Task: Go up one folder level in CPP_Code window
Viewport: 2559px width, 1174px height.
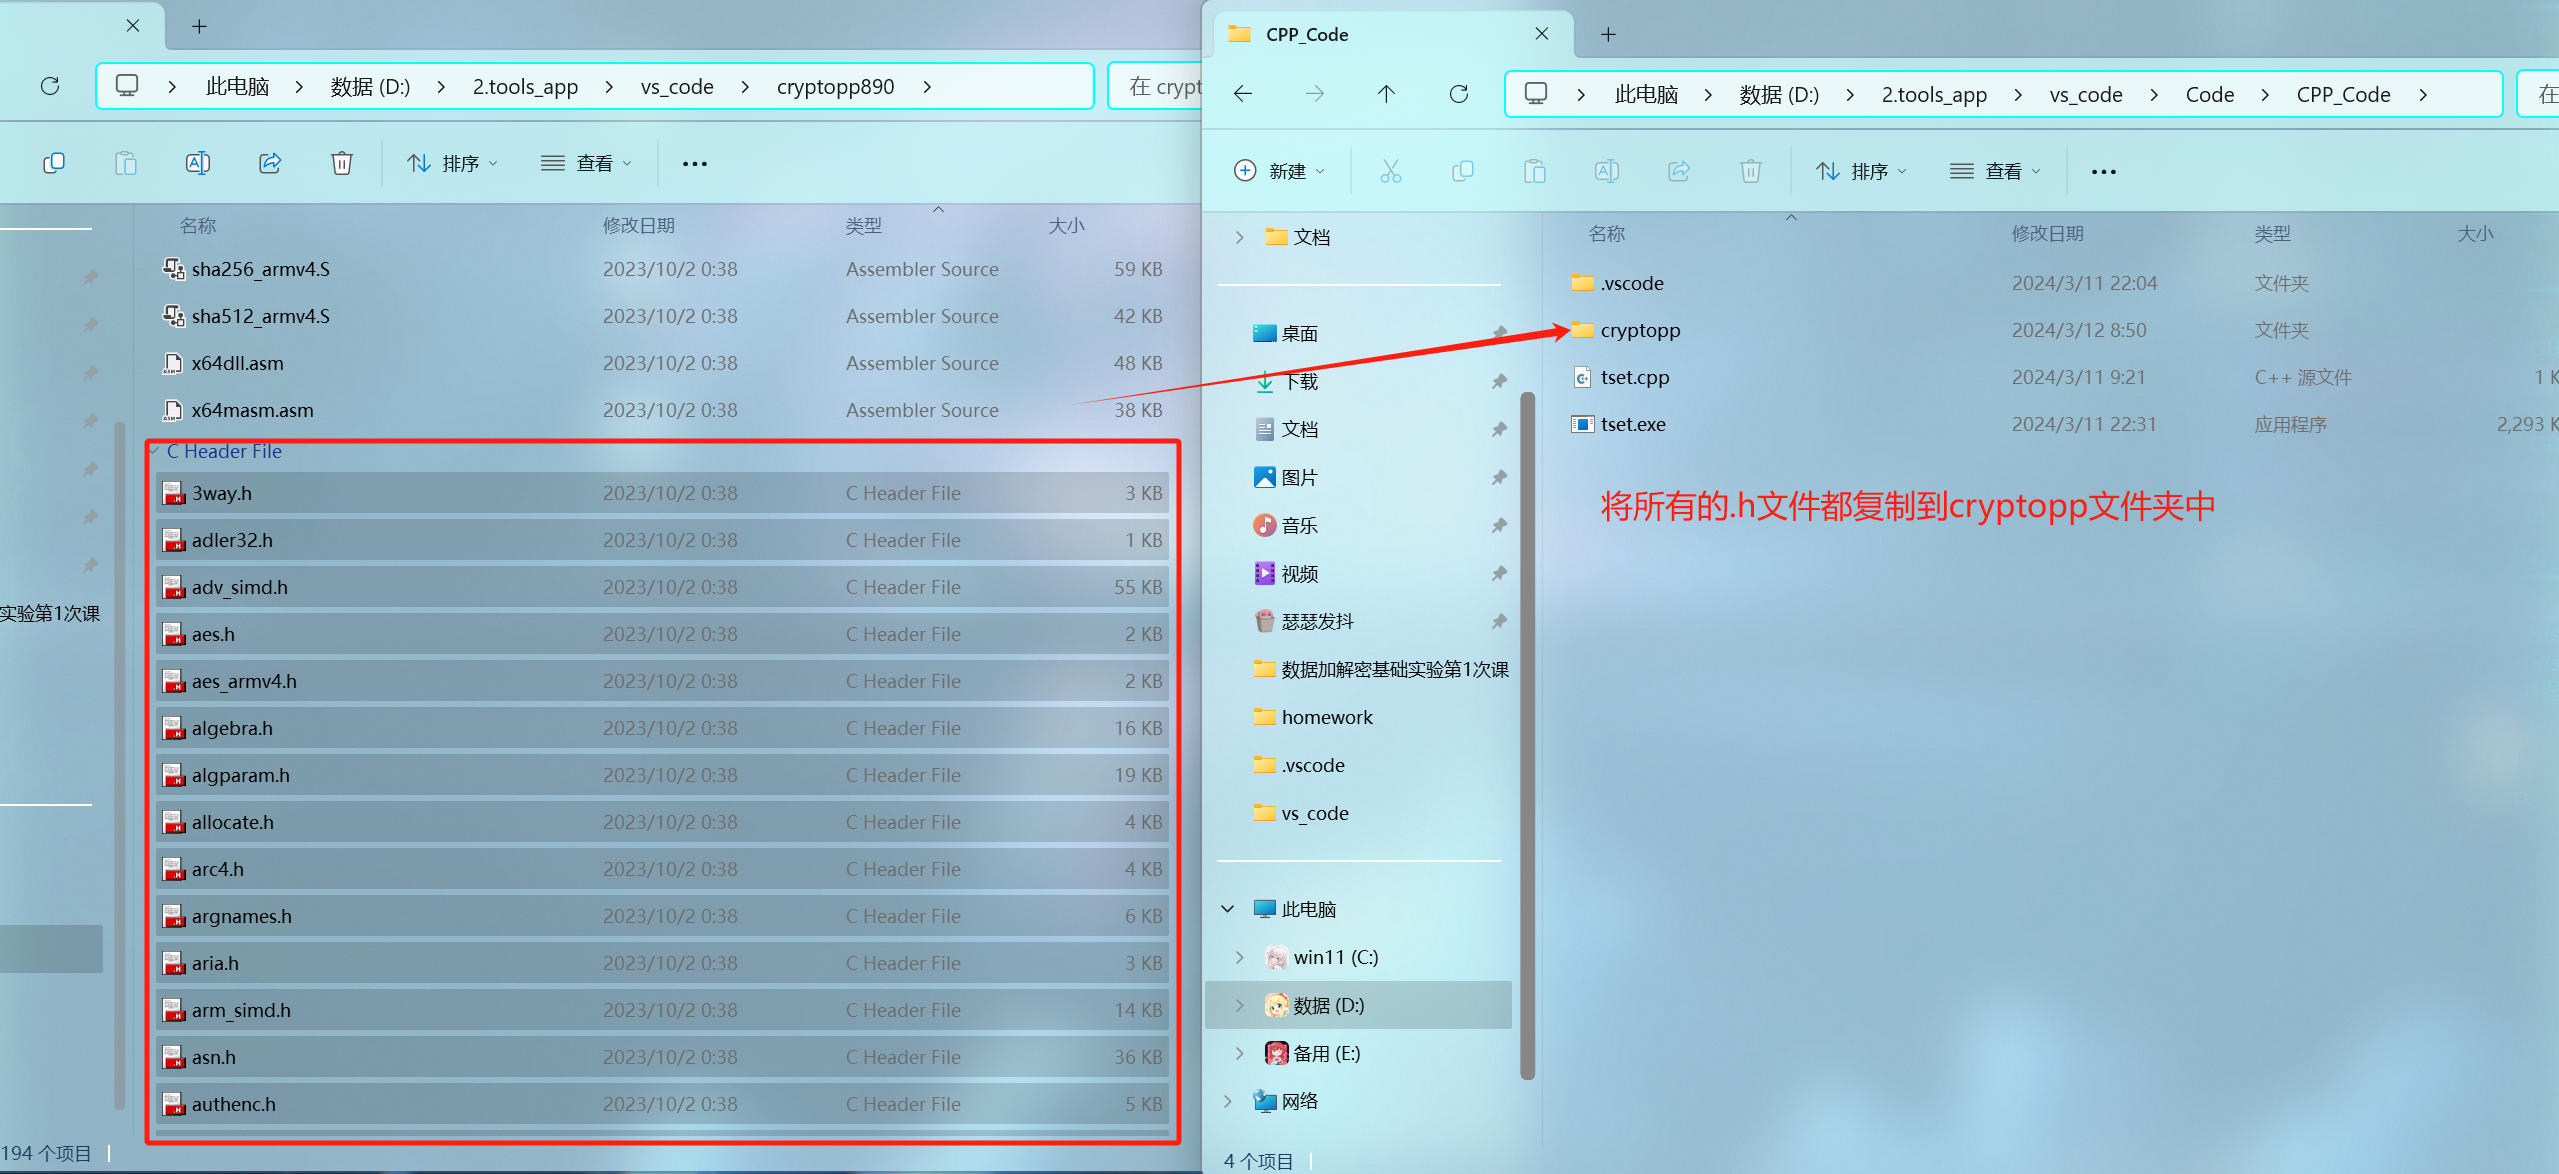Action: pyautogui.click(x=1386, y=94)
